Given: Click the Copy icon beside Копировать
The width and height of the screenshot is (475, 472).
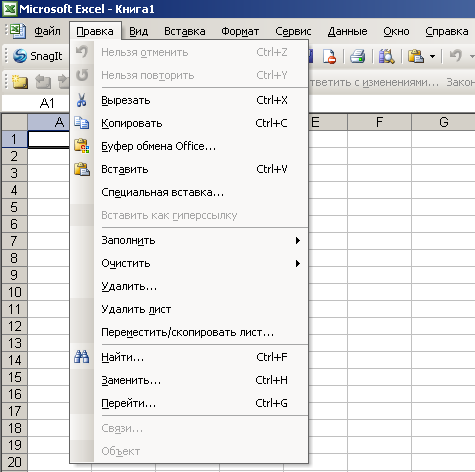Looking at the screenshot, I should [82, 123].
